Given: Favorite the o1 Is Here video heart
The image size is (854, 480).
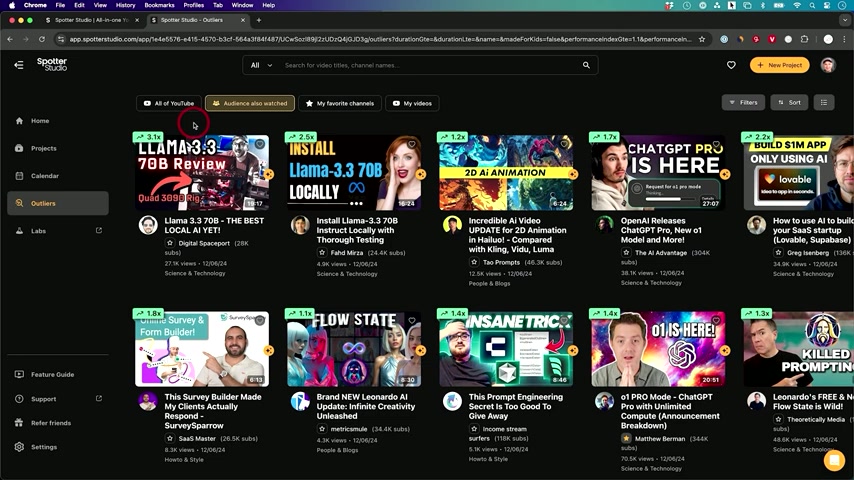Looking at the screenshot, I should pos(716,321).
